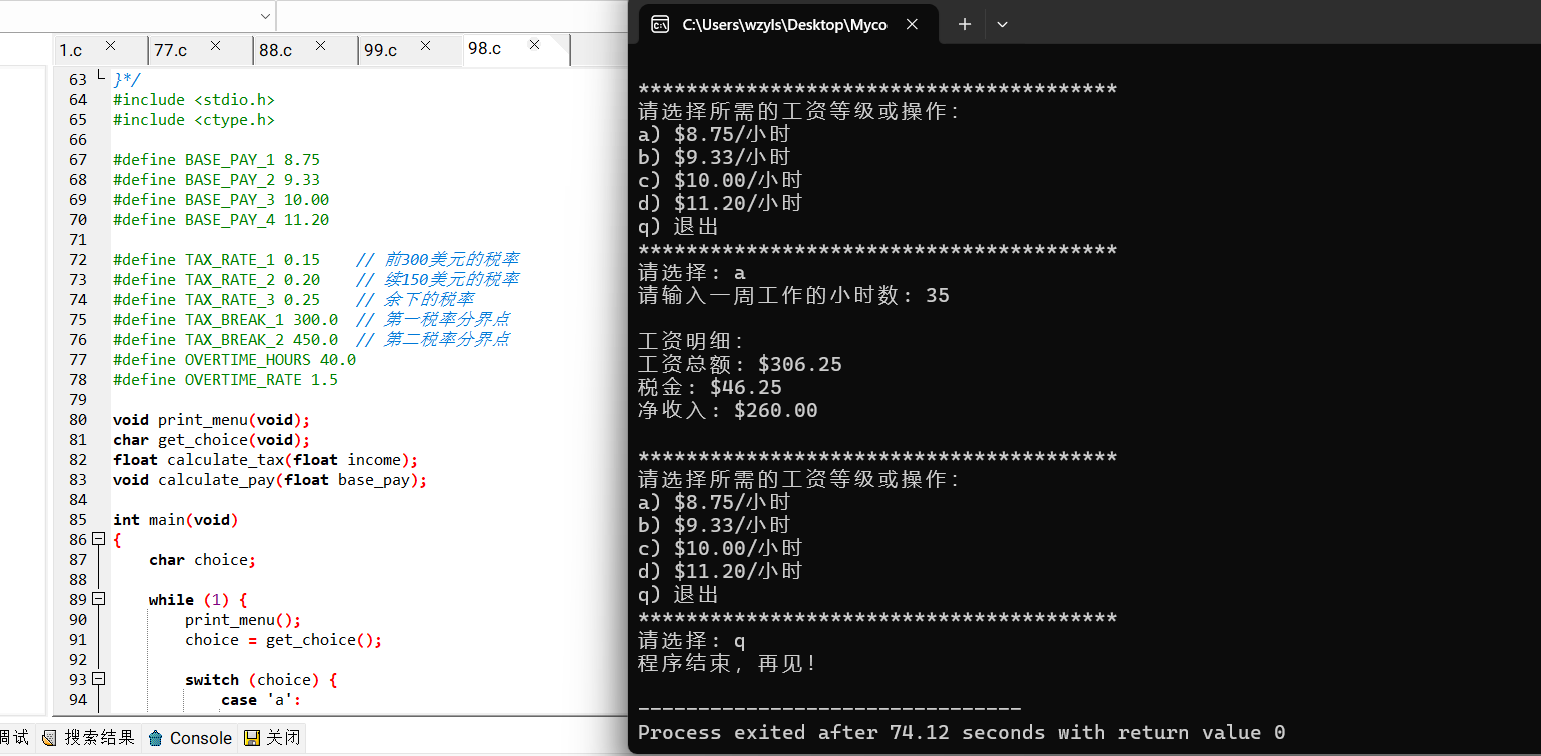Click terminal text '请选择: a'
Screen dimensions: 1541x756
(692, 273)
